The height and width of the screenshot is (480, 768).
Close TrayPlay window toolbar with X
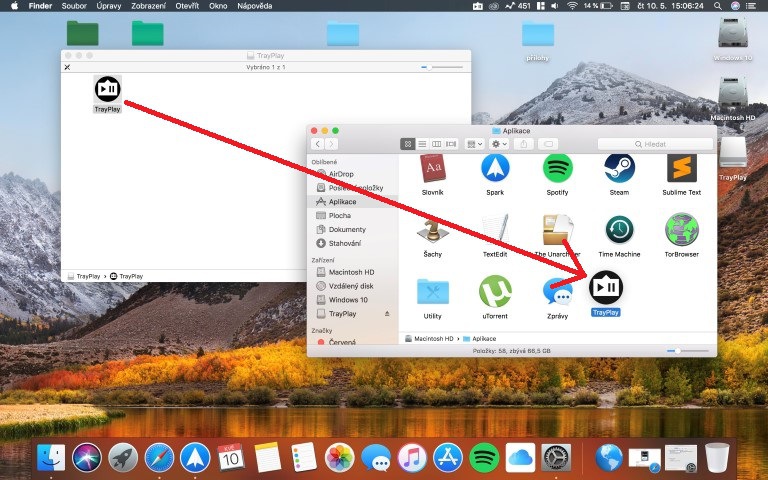[x=68, y=67]
